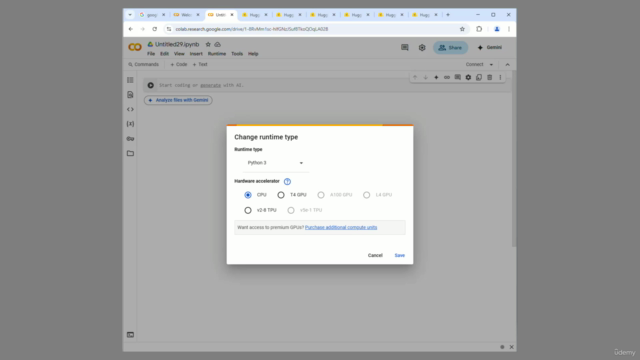Click the Gemini sparkle cell icon
Image resolution: width=640 pixels, height=360 pixels.
pos(436,78)
